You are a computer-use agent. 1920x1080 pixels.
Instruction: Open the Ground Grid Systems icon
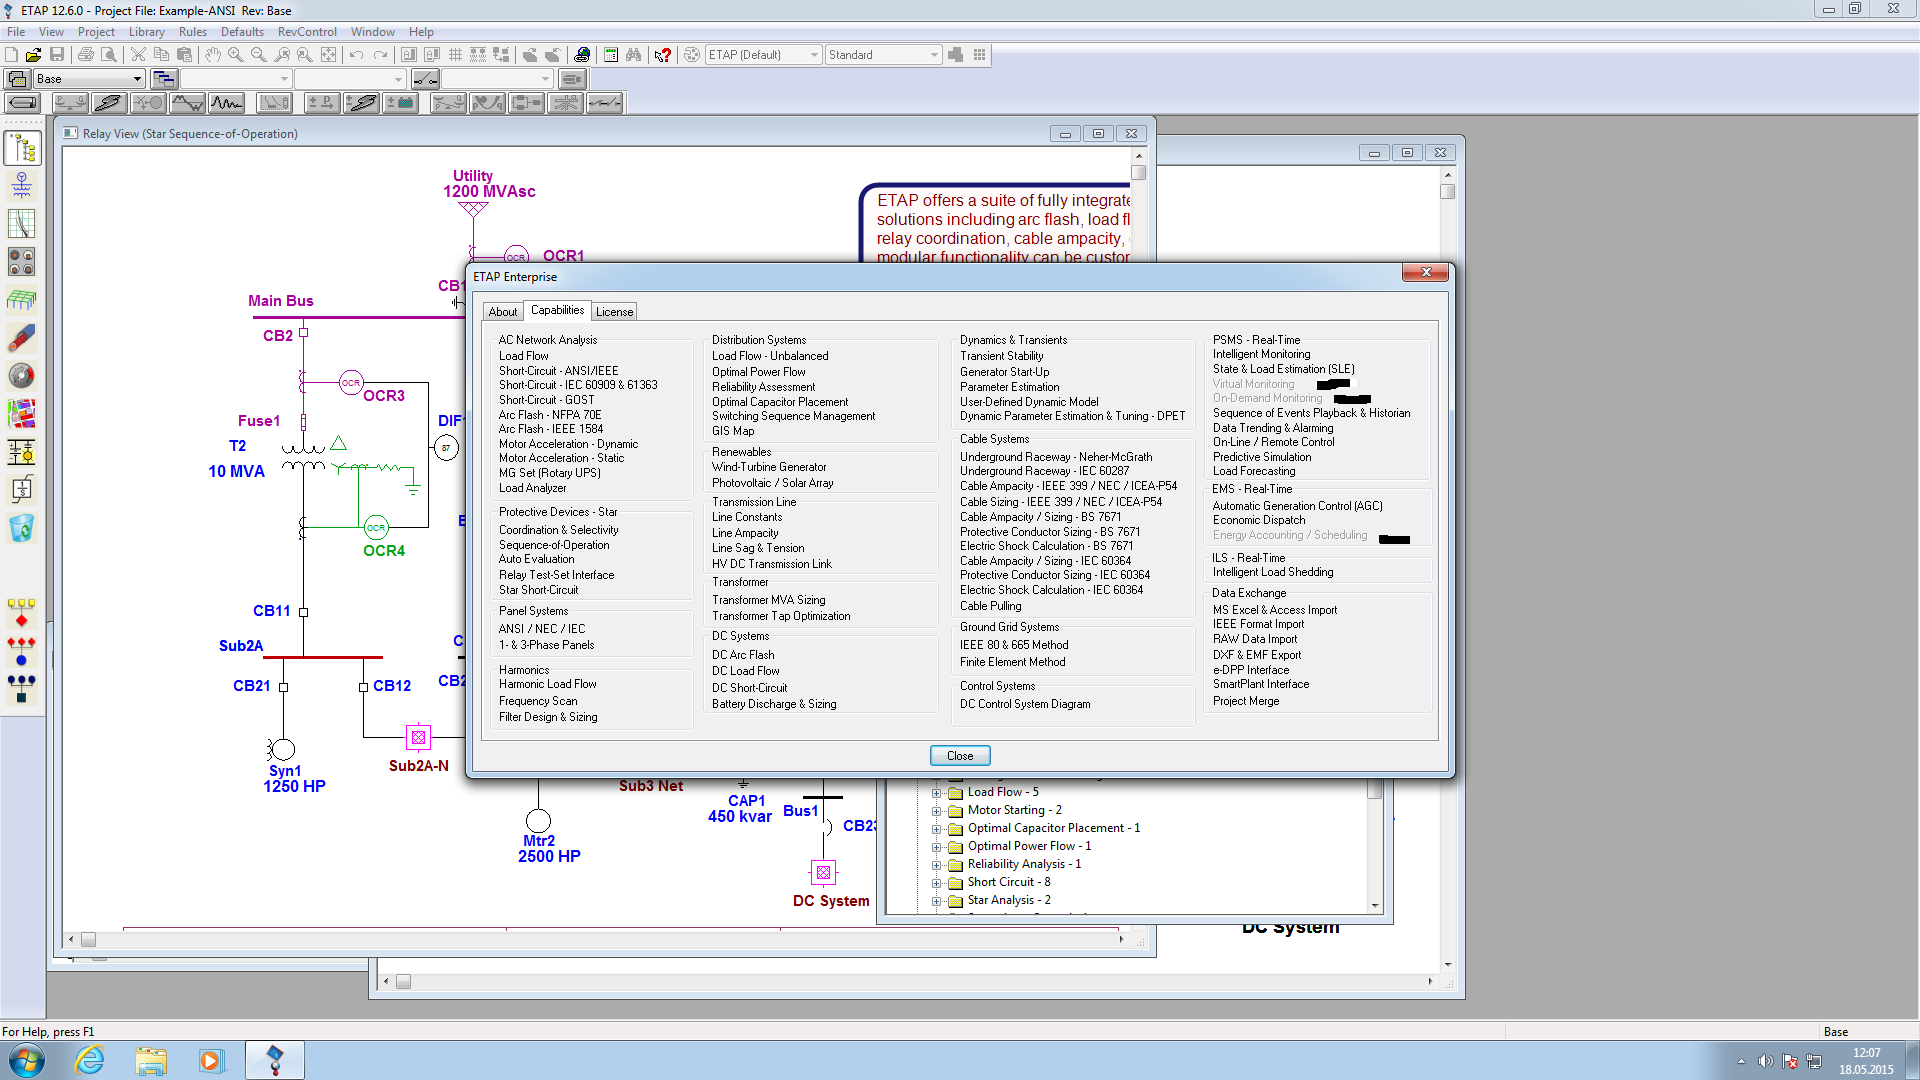click(22, 299)
